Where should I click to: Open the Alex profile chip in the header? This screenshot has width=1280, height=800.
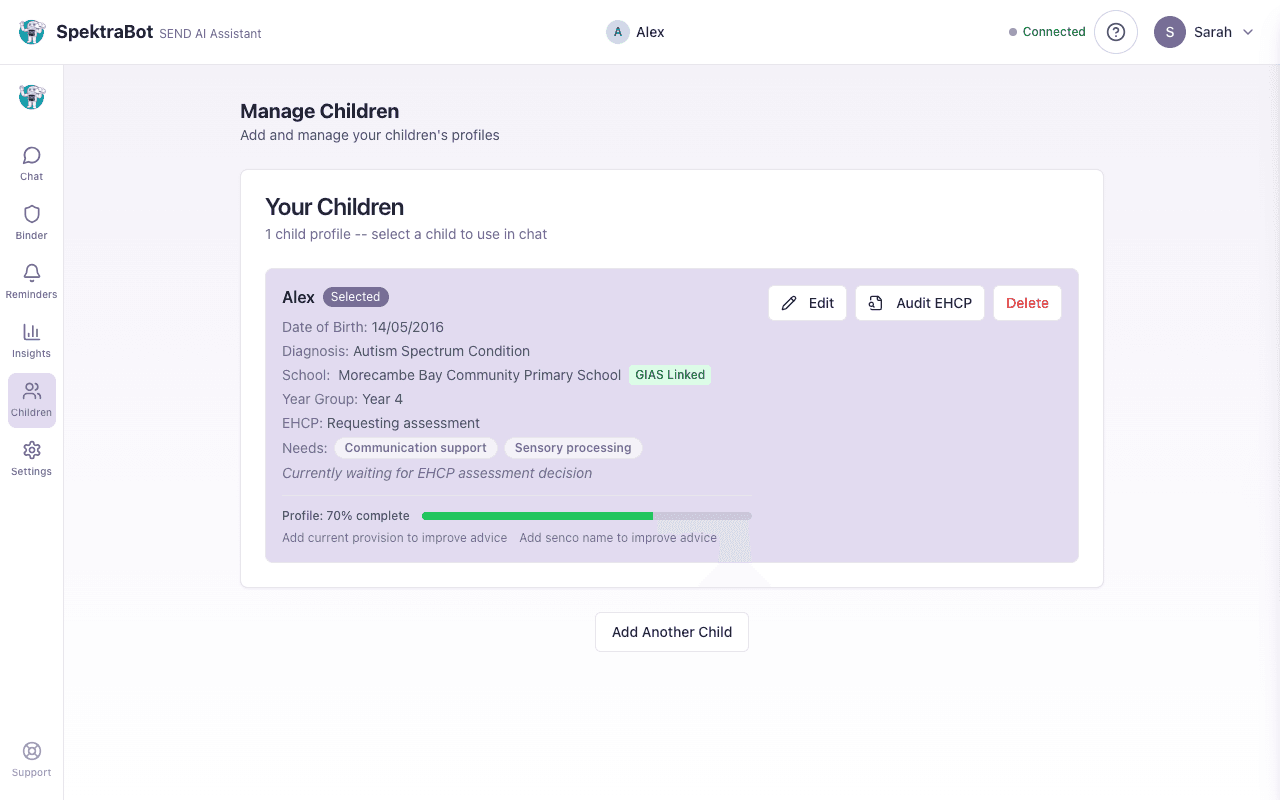coord(635,31)
